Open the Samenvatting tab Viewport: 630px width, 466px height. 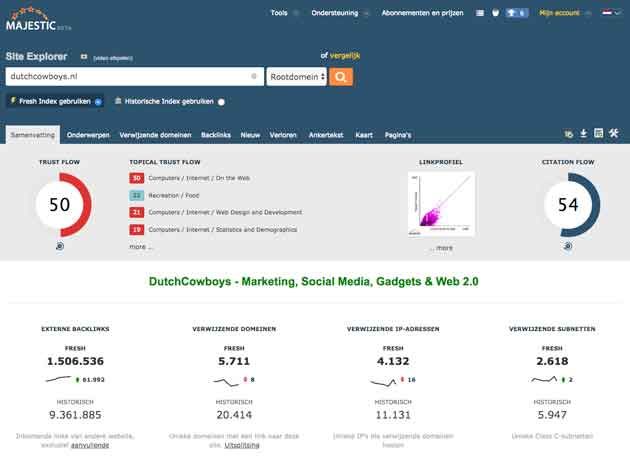(33, 135)
